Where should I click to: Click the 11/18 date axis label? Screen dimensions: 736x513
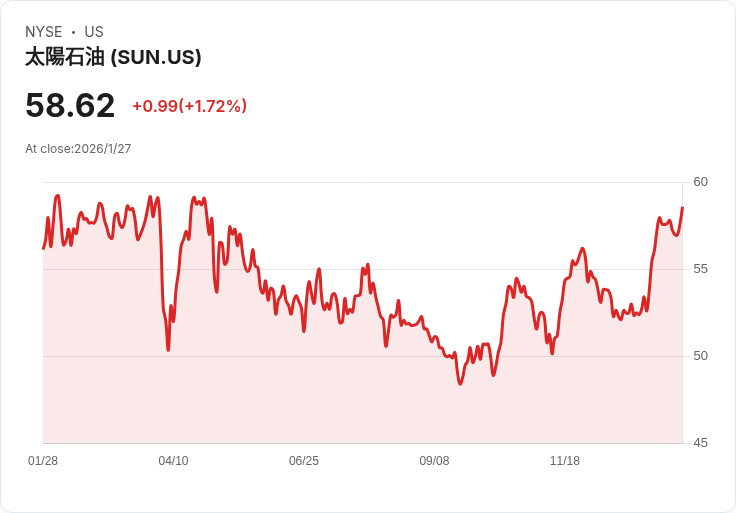565,461
